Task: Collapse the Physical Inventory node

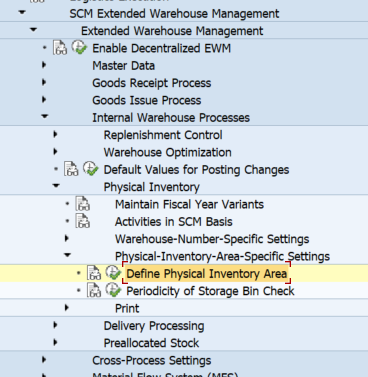Action: (56, 186)
